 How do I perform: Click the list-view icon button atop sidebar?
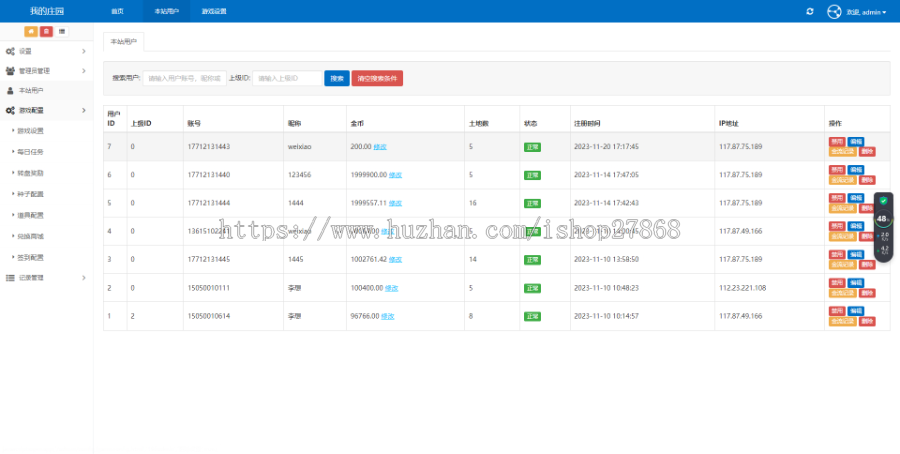[x=62, y=32]
